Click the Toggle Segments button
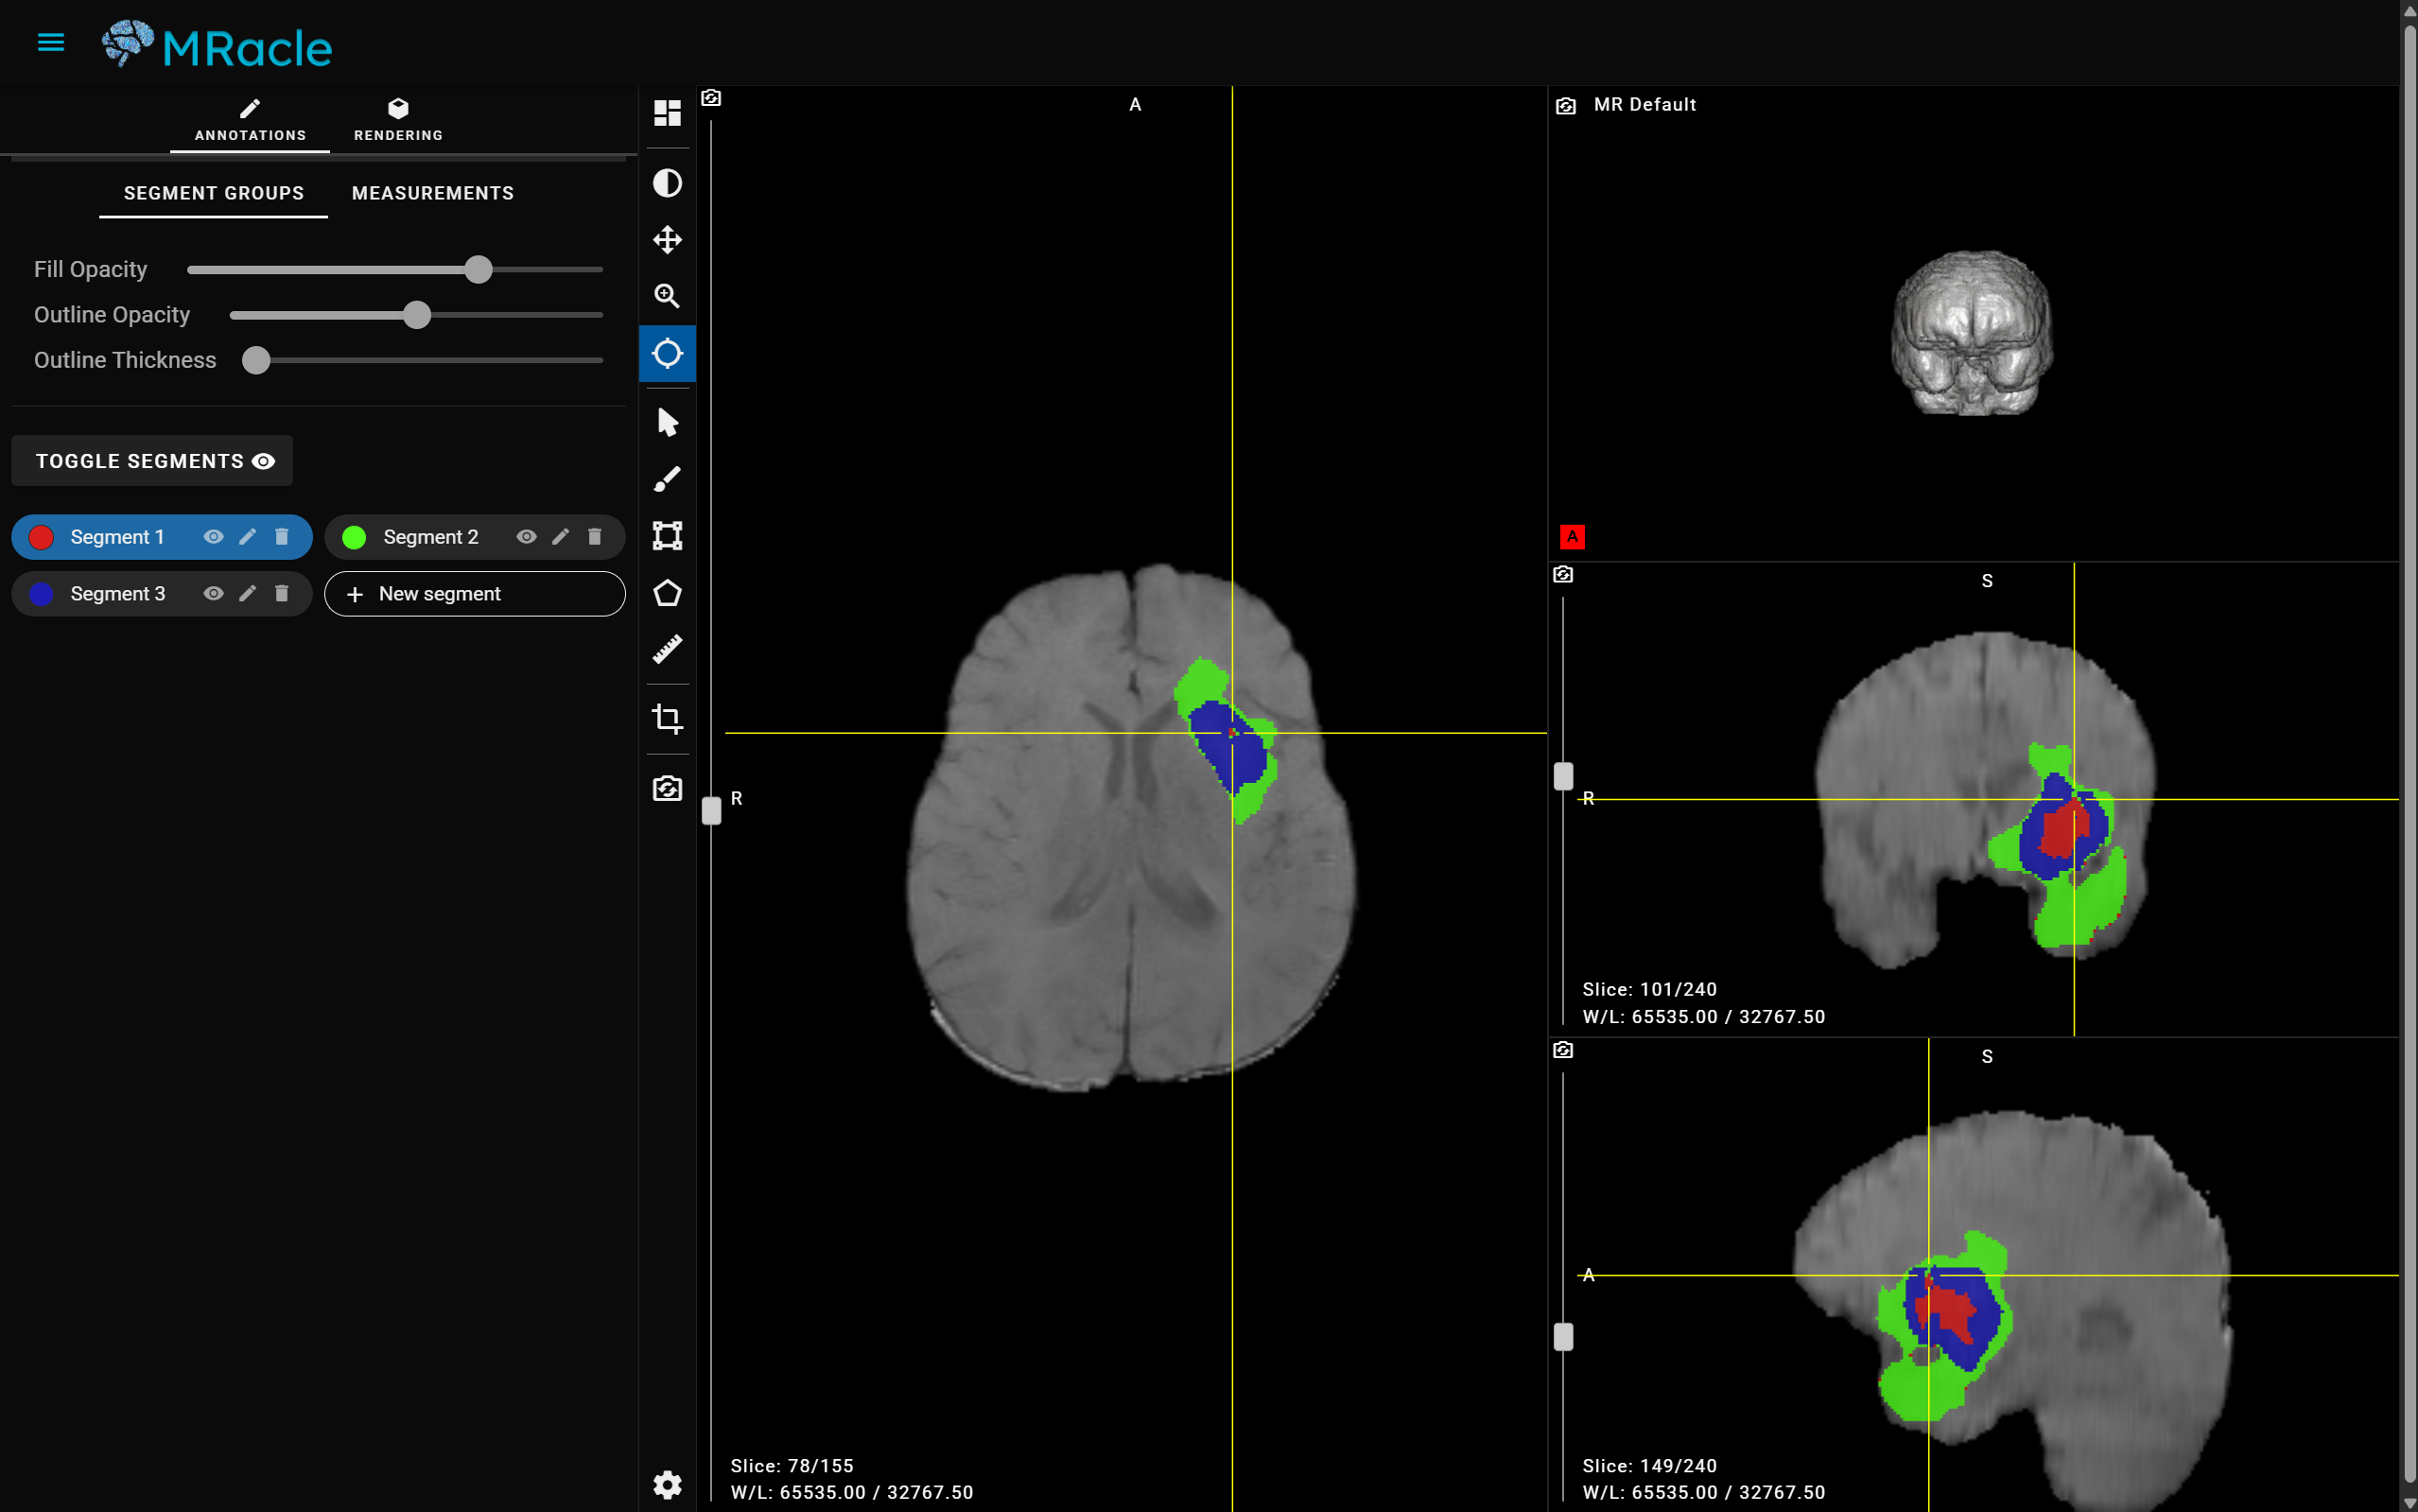Image resolution: width=2418 pixels, height=1512 pixels. click(151, 460)
